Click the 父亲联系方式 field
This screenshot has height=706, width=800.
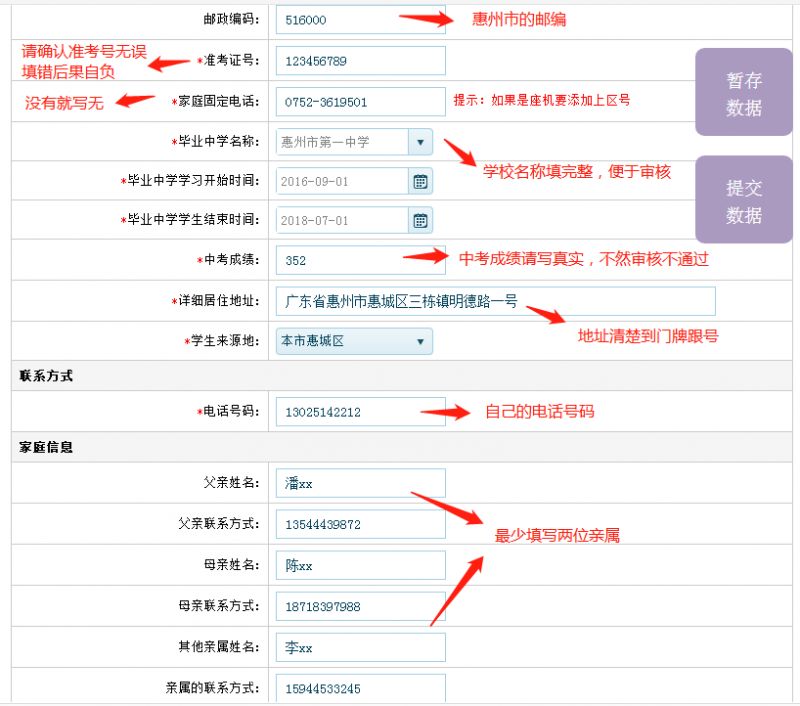(360, 525)
